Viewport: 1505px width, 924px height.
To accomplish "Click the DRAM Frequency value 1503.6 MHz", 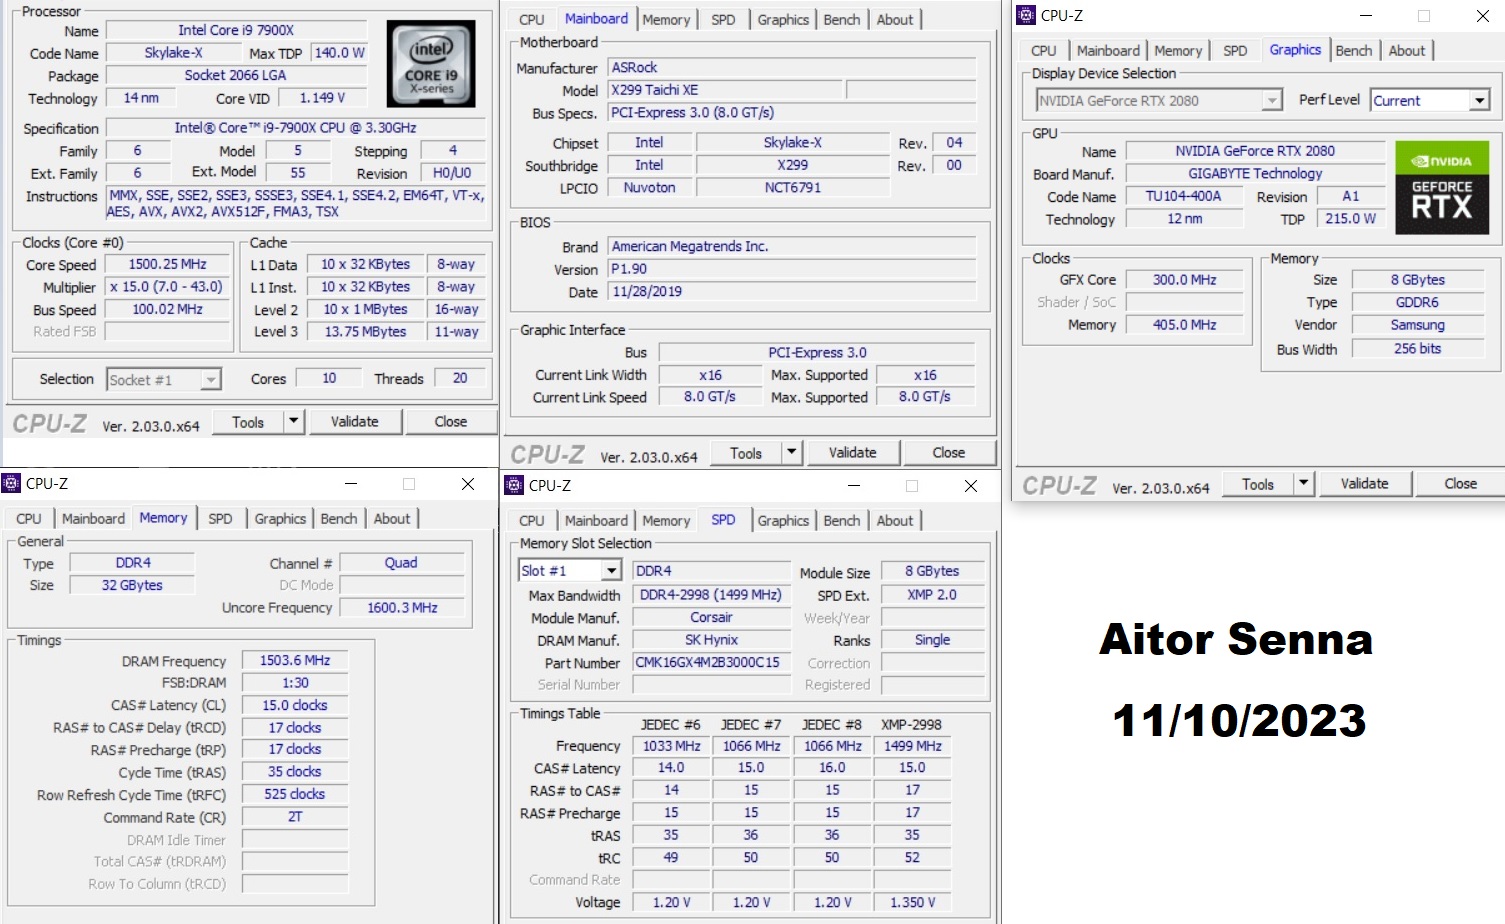I will [x=295, y=661].
